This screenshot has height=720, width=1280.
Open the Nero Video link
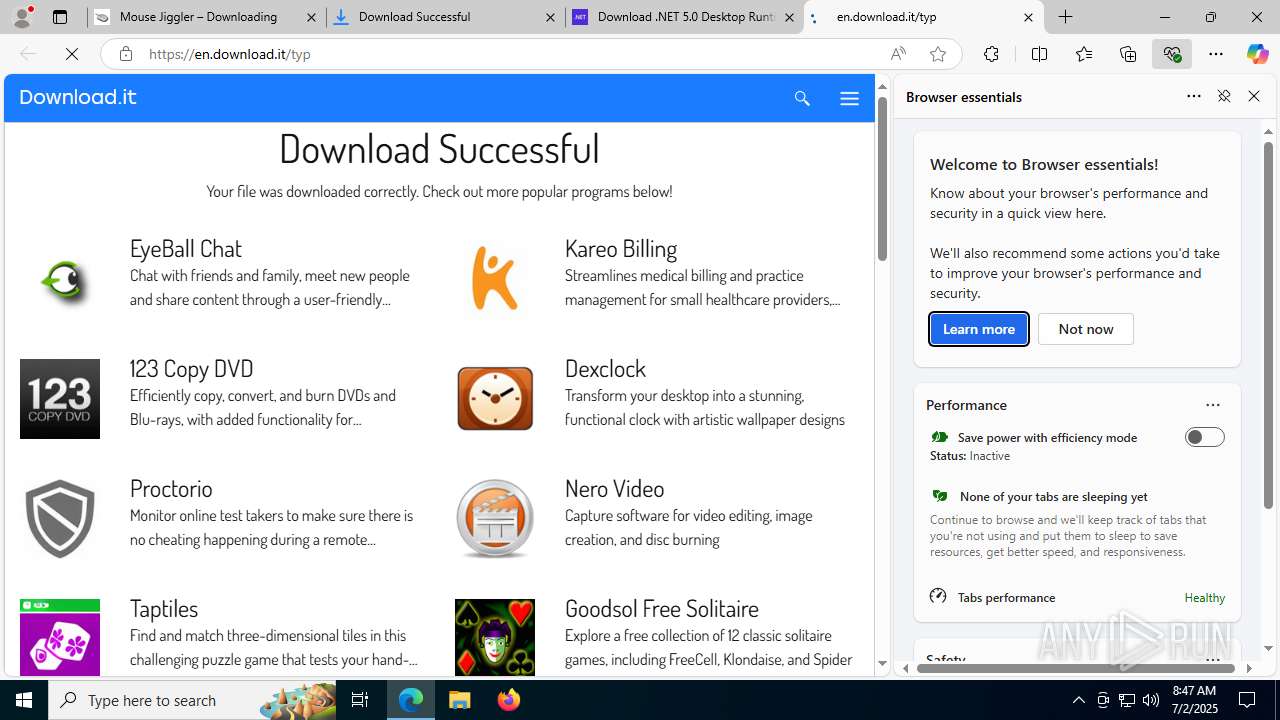[615, 488]
